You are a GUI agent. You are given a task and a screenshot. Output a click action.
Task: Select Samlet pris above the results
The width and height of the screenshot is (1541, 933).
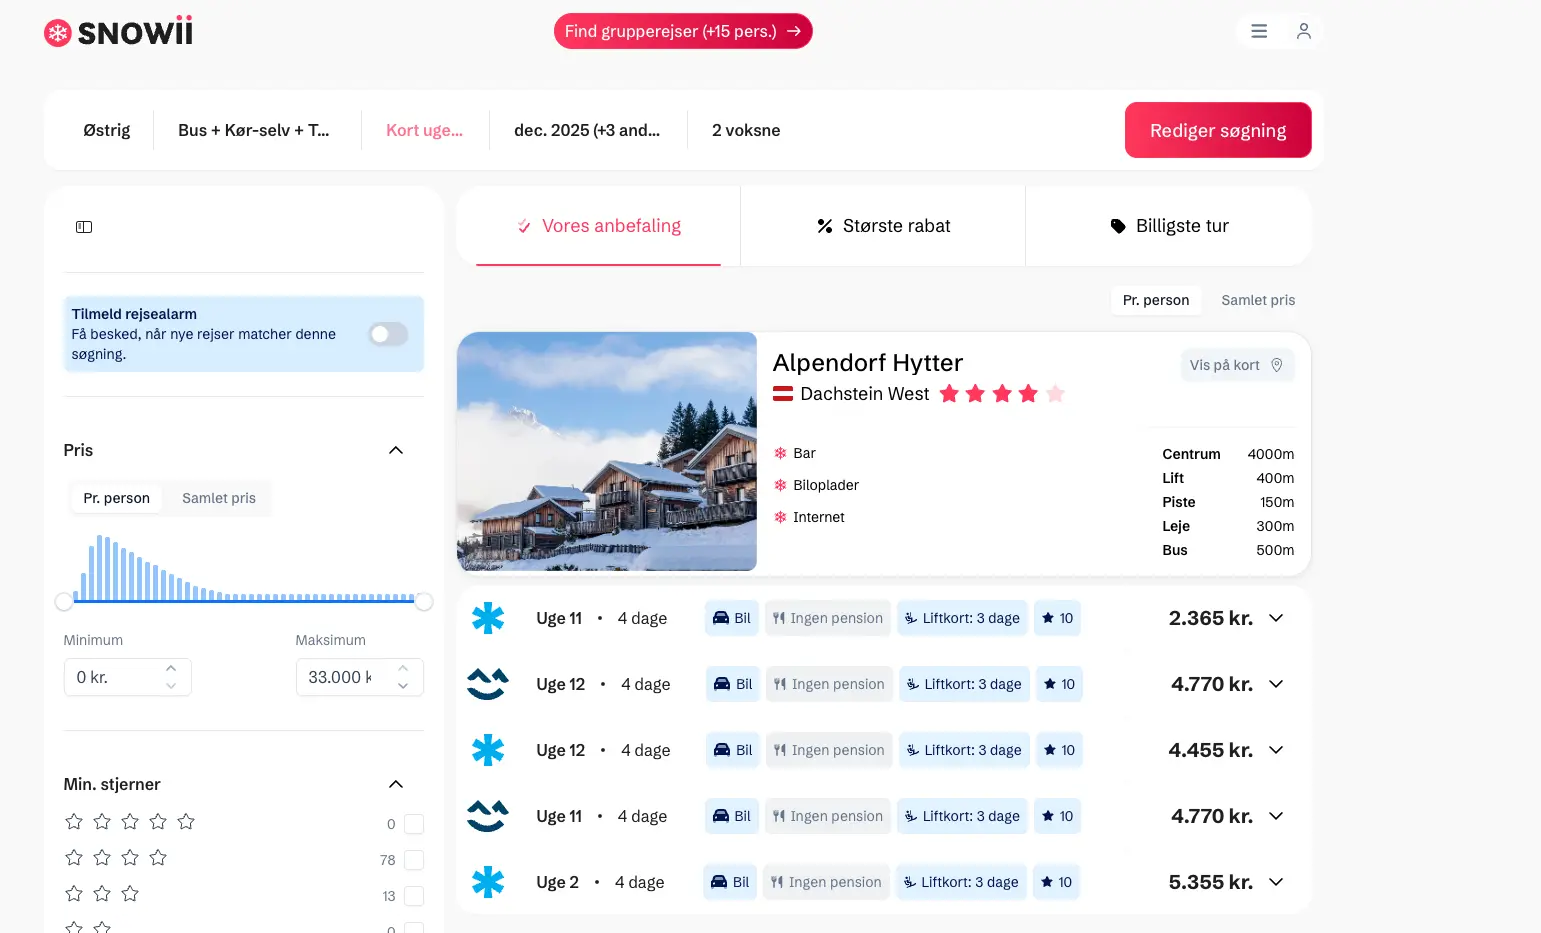(1258, 300)
